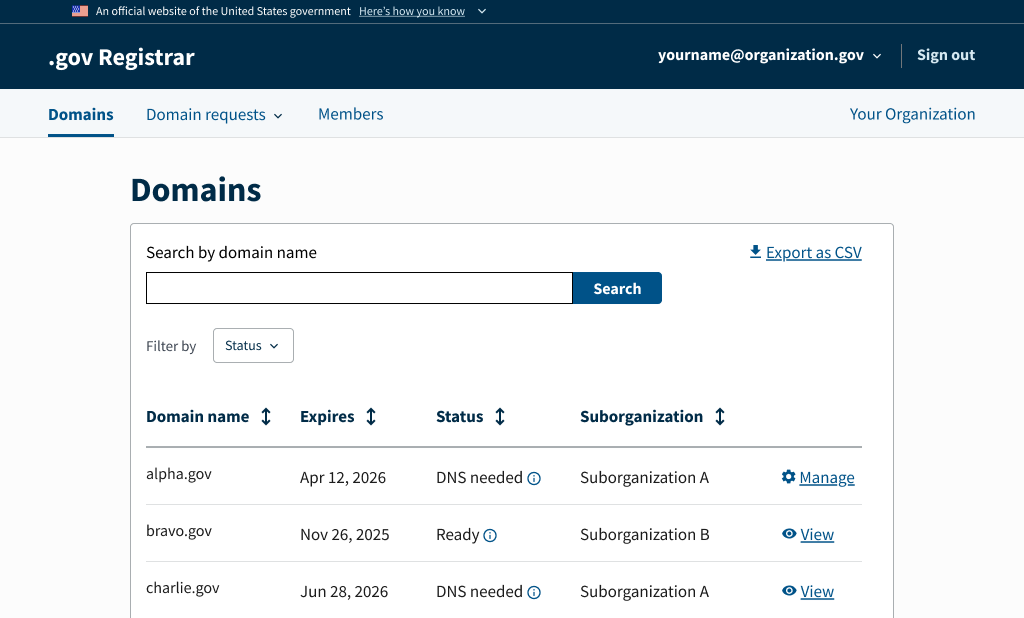Sort by Suborganization arrow icon
The width and height of the screenshot is (1024, 618).
pyautogui.click(x=720, y=417)
